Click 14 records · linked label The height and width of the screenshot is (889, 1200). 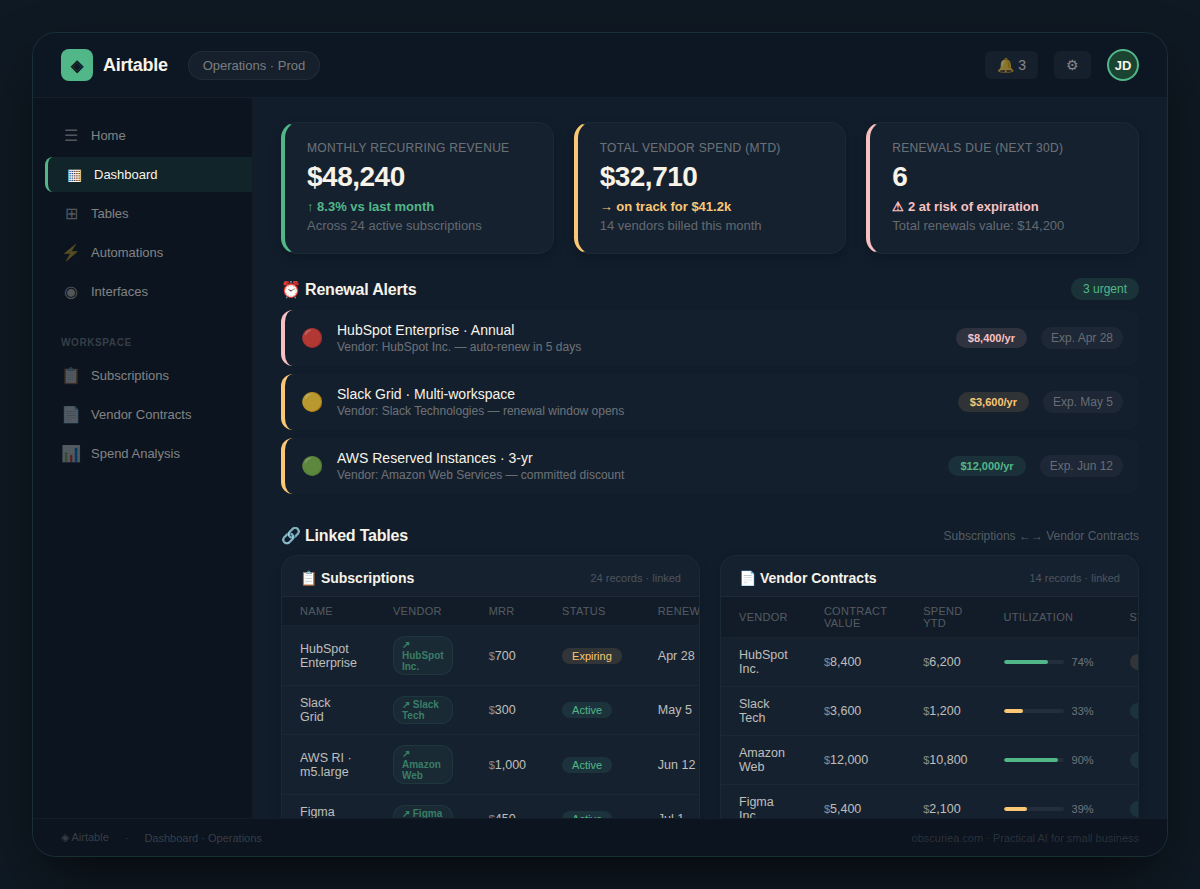1074,578
